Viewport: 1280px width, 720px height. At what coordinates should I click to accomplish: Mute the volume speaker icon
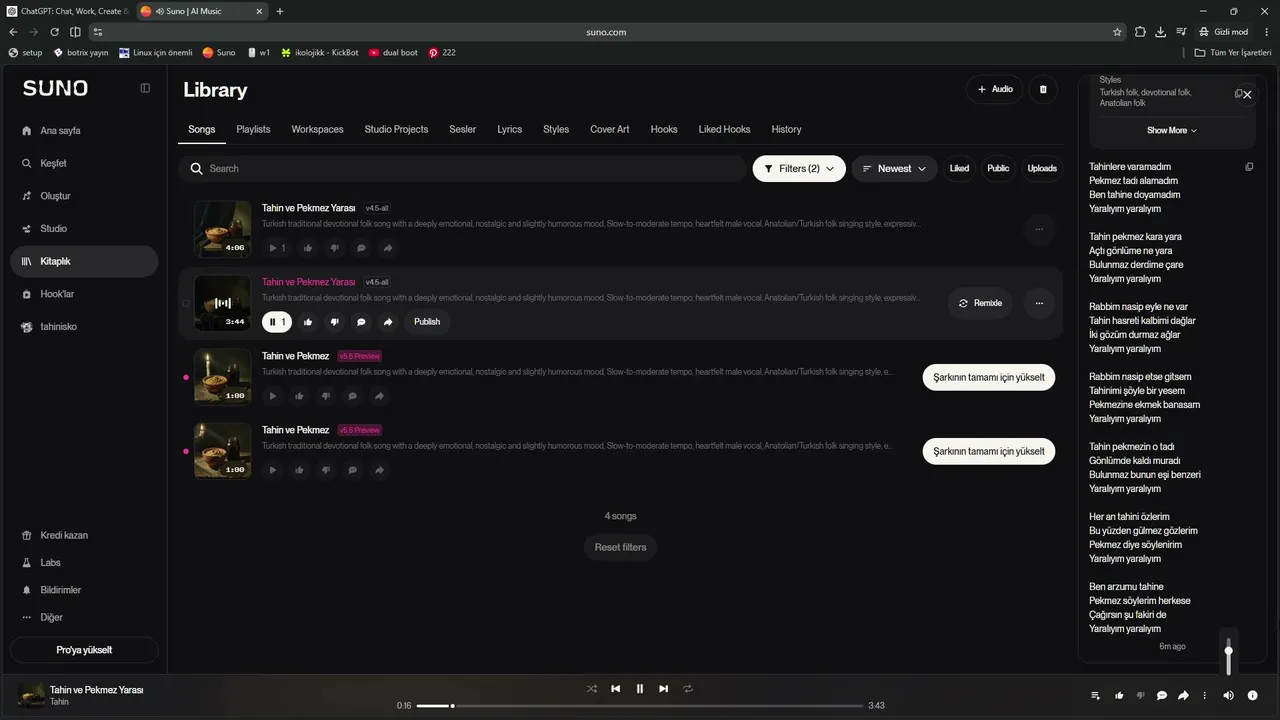pos(1229,696)
